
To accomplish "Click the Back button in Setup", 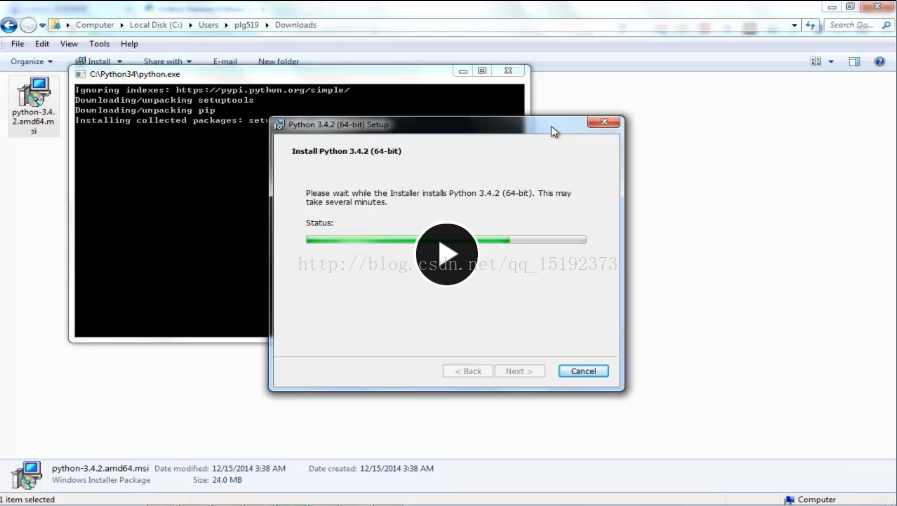I will (x=467, y=371).
